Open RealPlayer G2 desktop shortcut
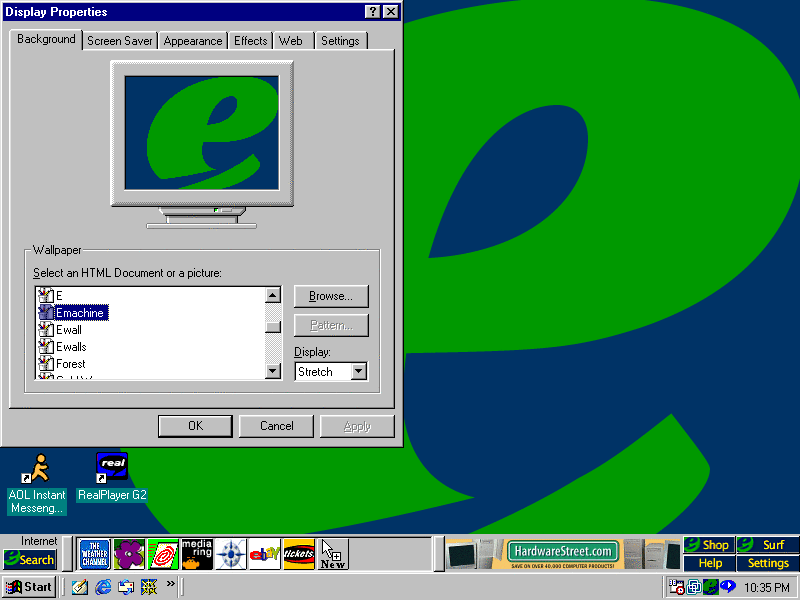This screenshot has height=600, width=800. (111, 469)
